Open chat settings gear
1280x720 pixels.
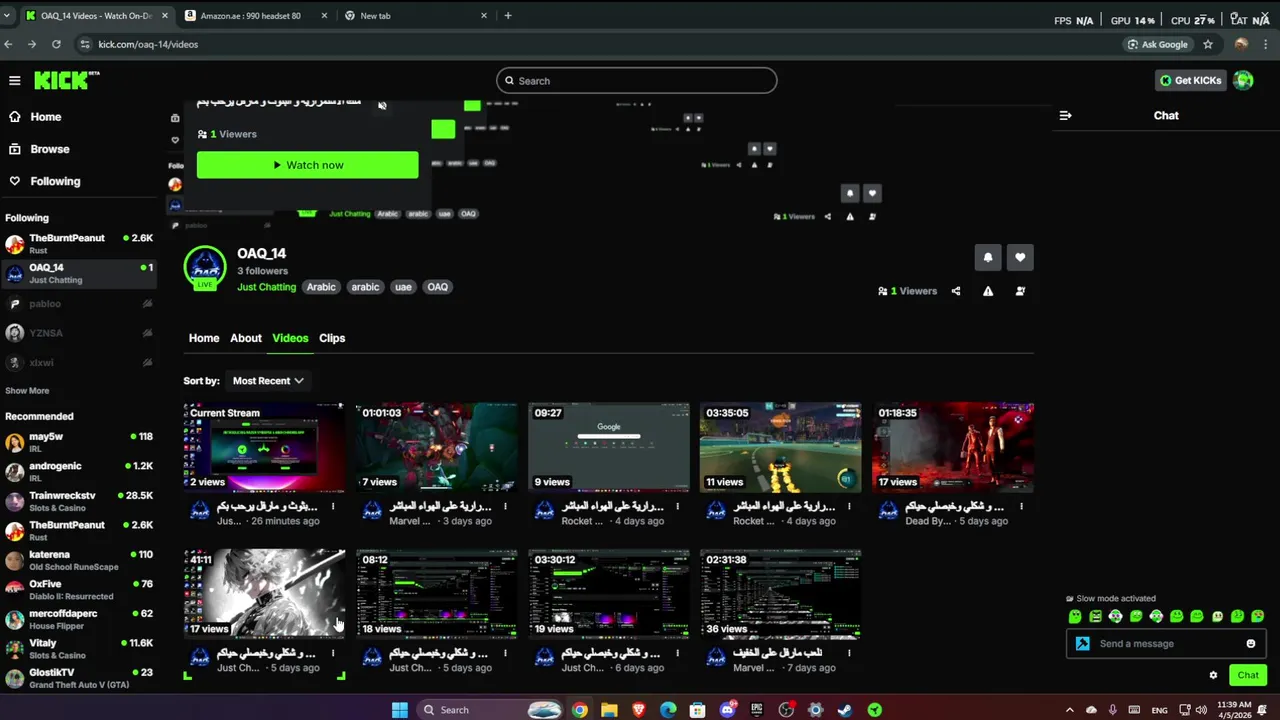(x=1214, y=675)
